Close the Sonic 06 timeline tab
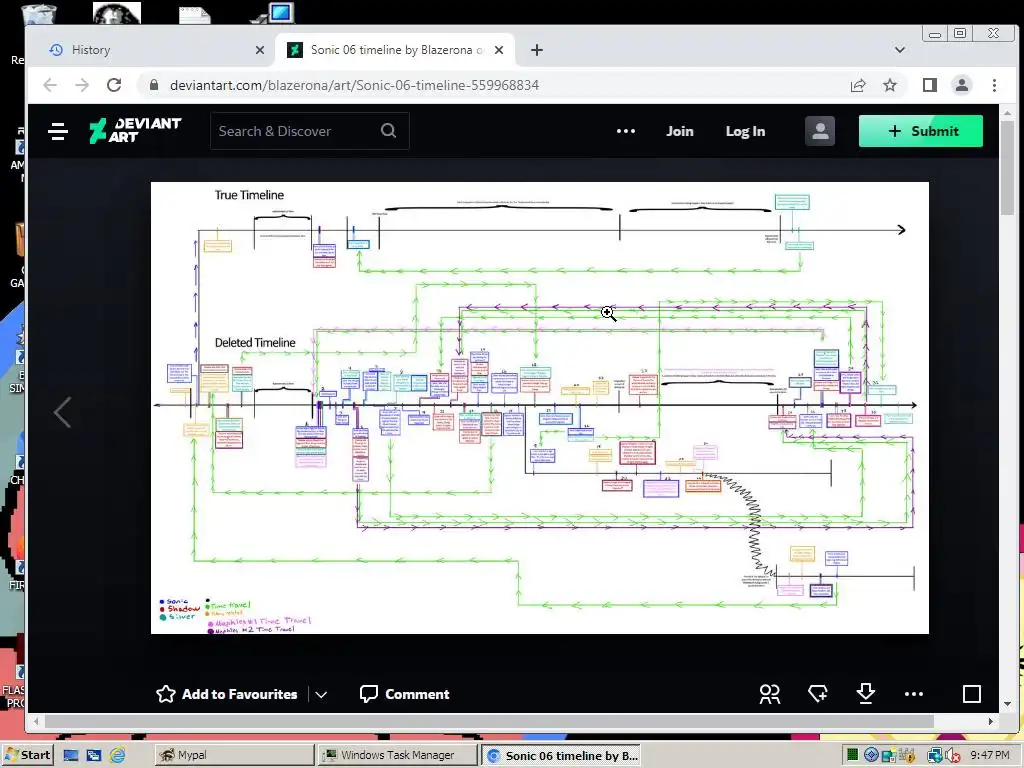1024x768 pixels. point(499,50)
